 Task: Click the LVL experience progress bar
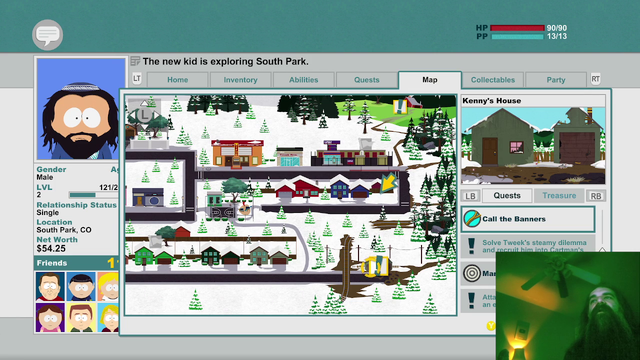tap(93, 195)
